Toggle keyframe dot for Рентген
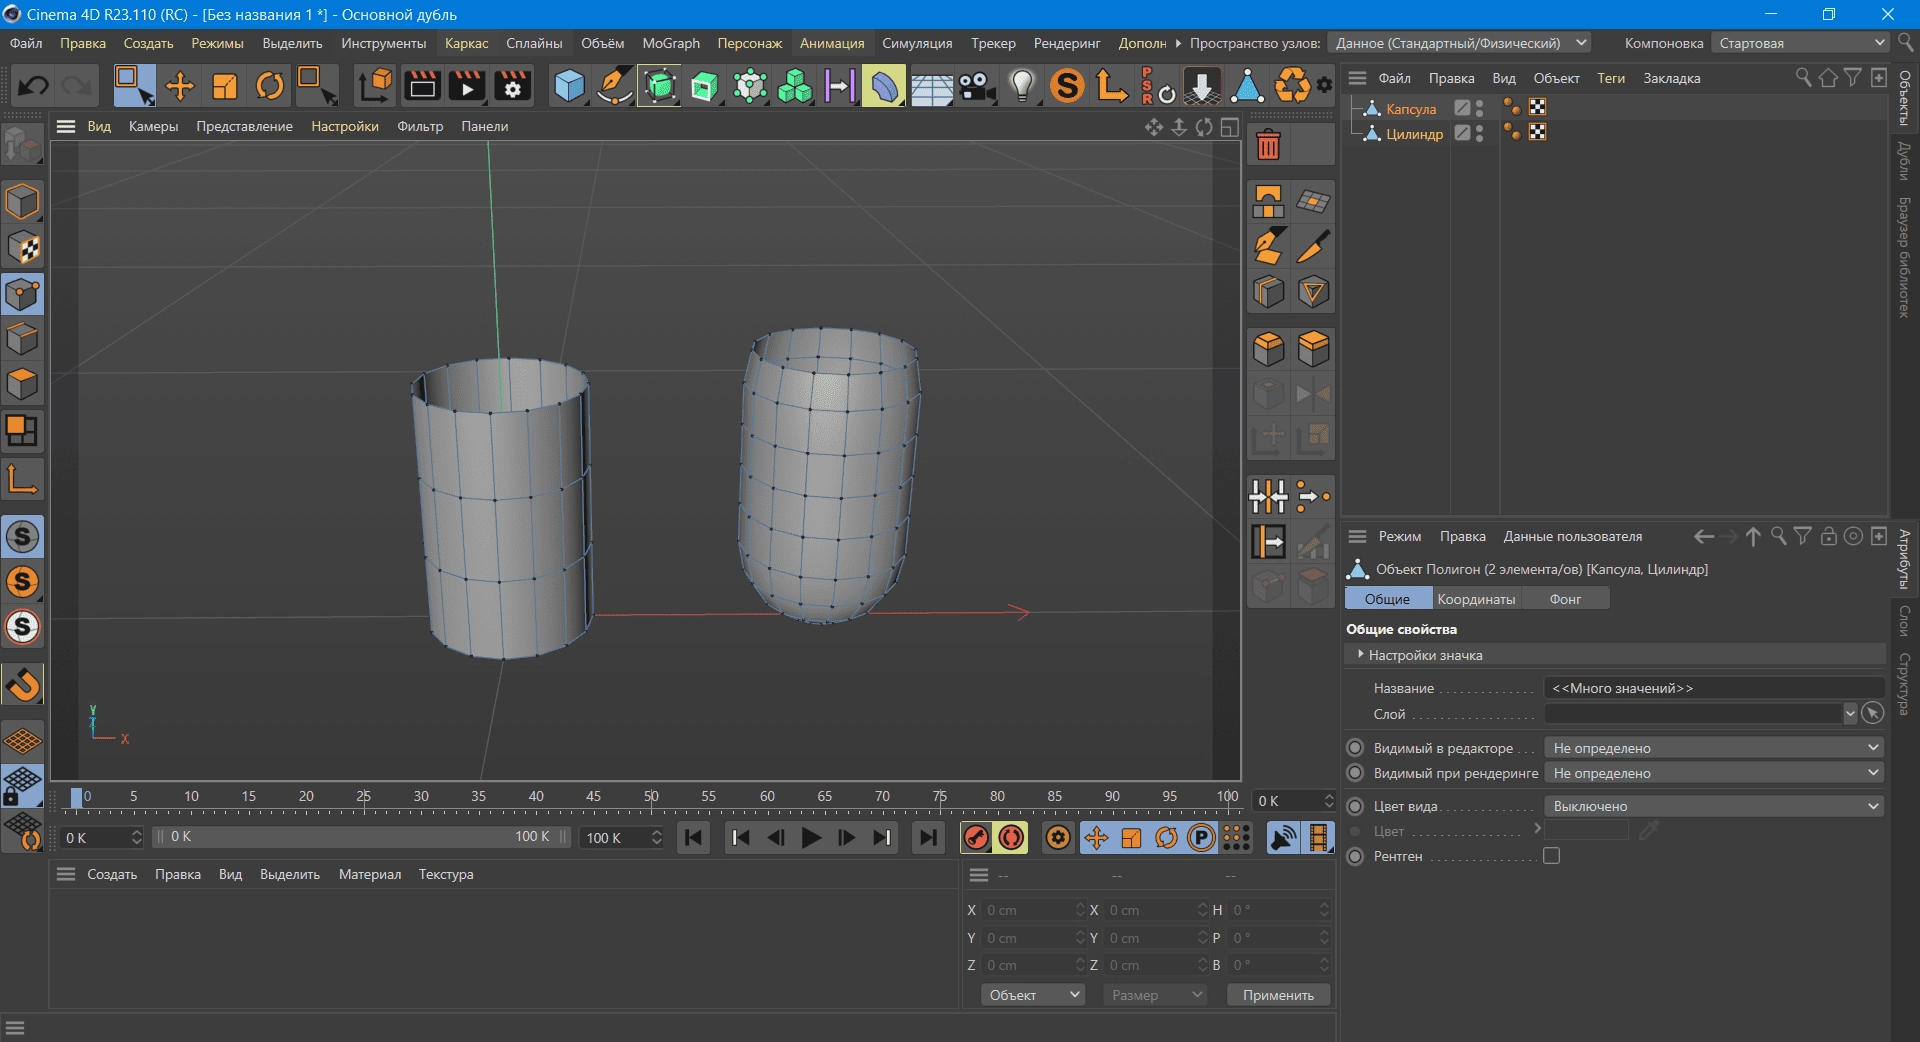Viewport: 1920px width, 1042px height. (1355, 856)
